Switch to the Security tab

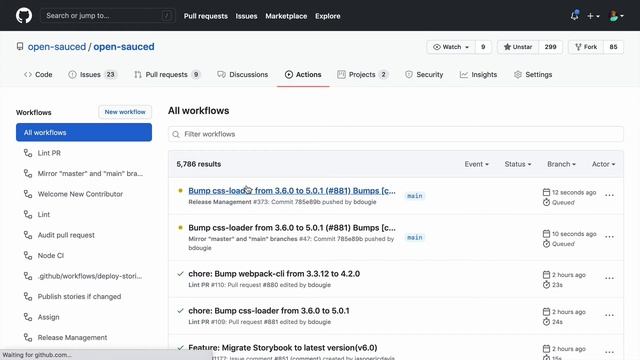pos(424,75)
